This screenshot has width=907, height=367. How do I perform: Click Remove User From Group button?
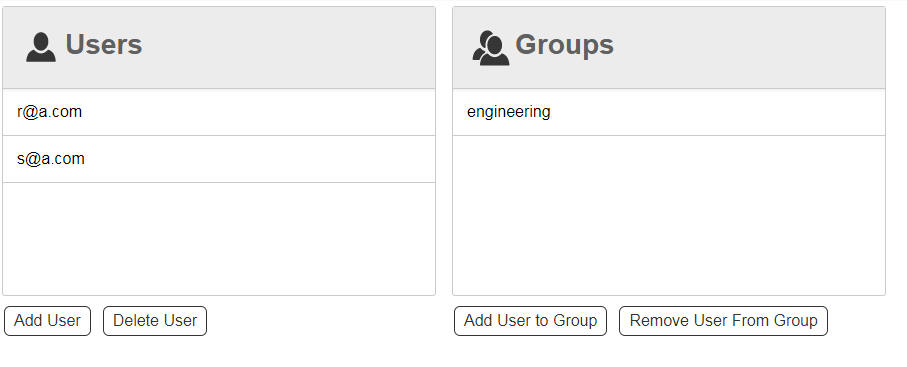pos(723,321)
